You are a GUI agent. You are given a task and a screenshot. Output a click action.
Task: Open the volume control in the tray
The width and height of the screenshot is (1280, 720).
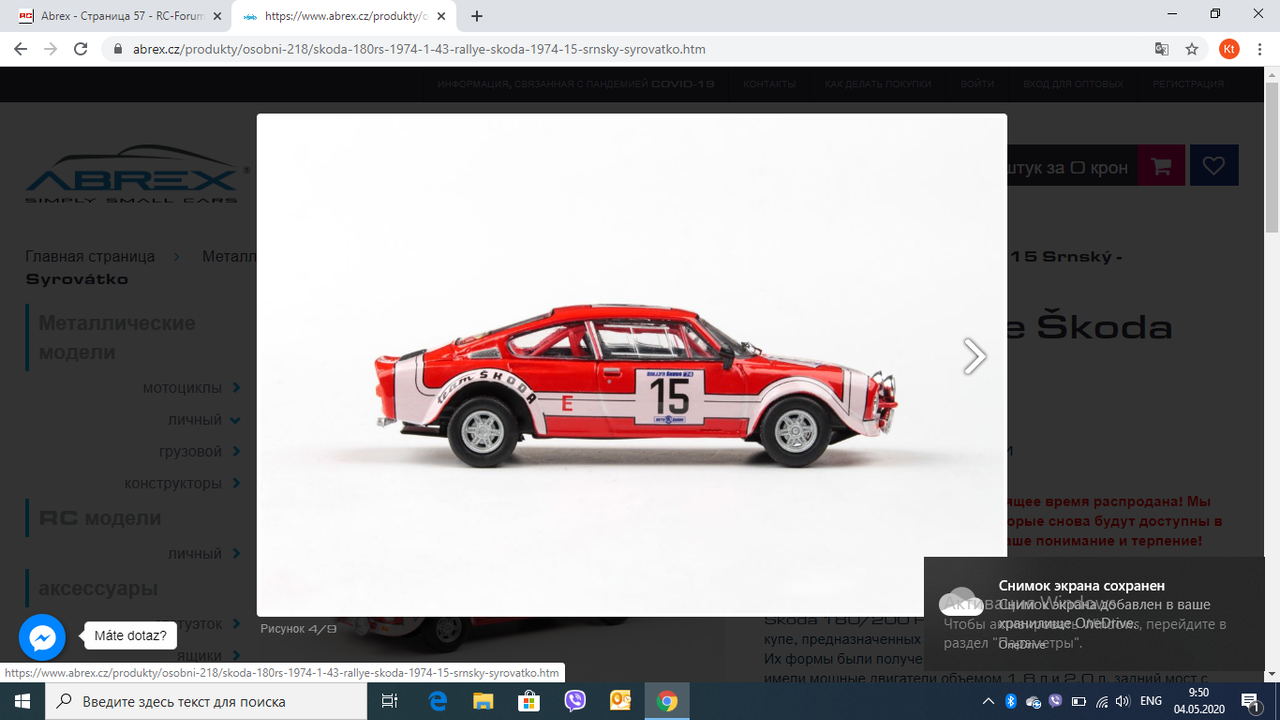1123,701
